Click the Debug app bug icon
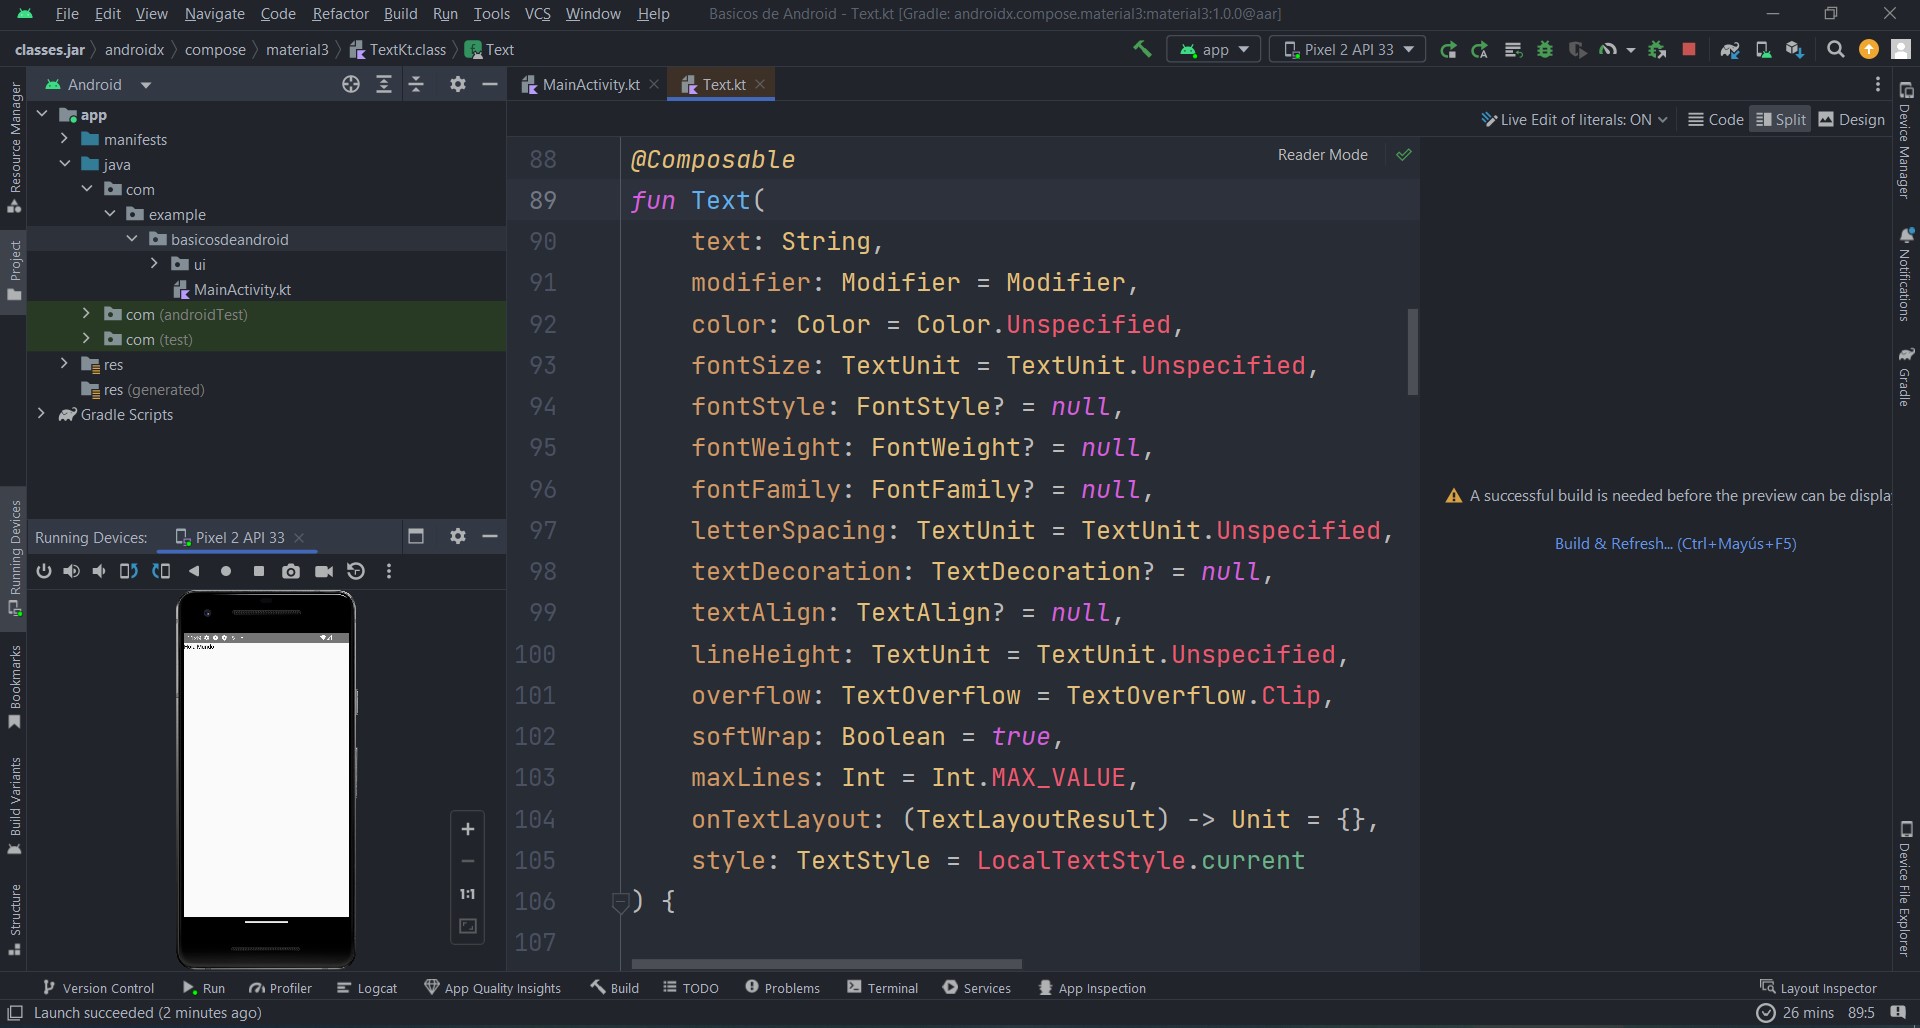 click(1545, 49)
